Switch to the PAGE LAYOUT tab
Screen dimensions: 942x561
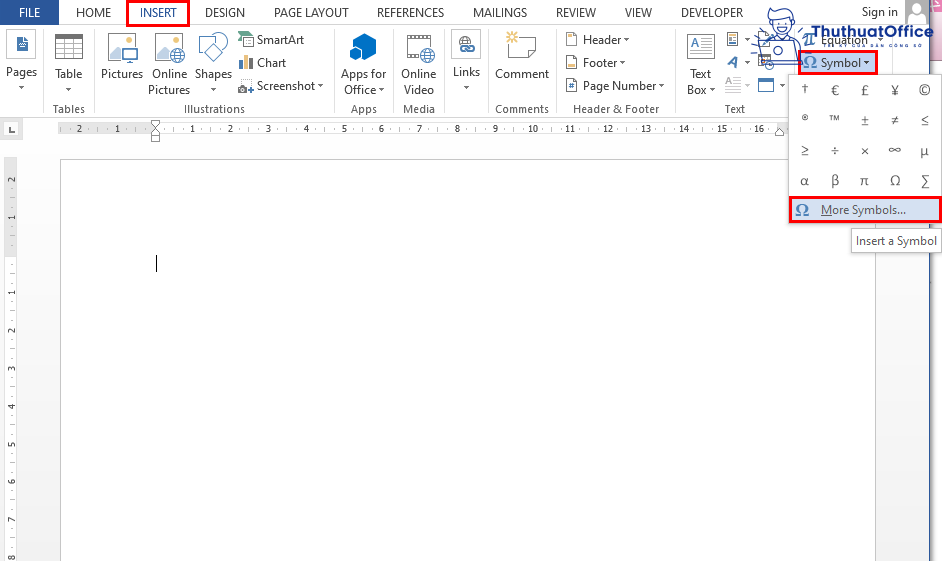pyautogui.click(x=311, y=13)
